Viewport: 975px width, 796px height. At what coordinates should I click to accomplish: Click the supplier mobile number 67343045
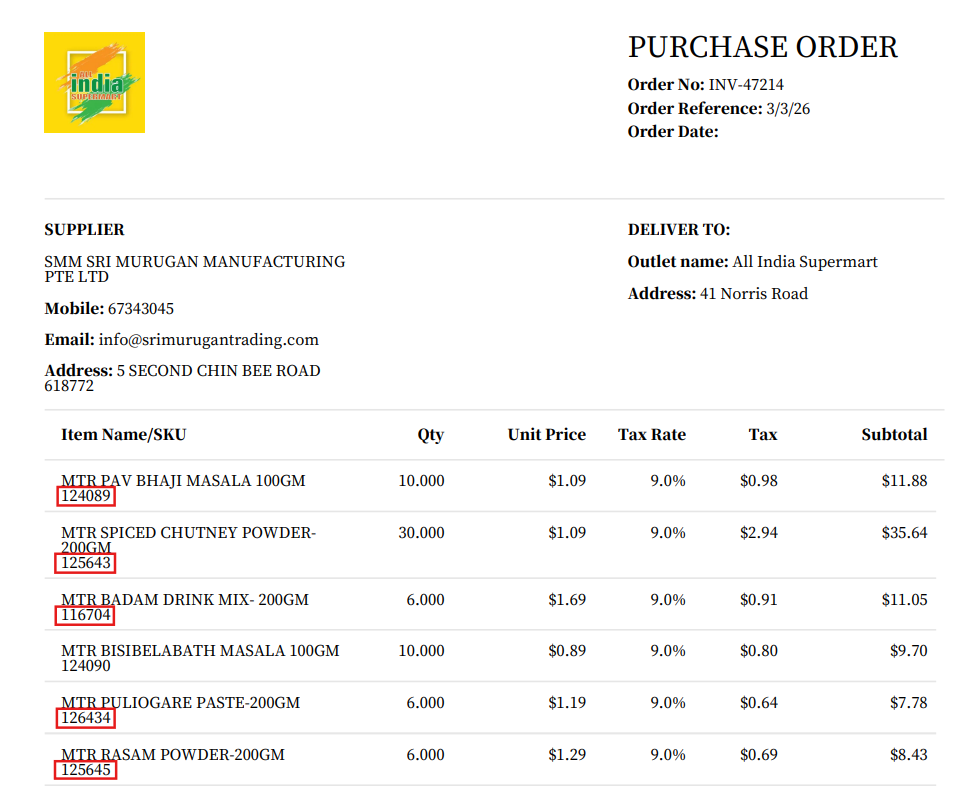[141, 309]
